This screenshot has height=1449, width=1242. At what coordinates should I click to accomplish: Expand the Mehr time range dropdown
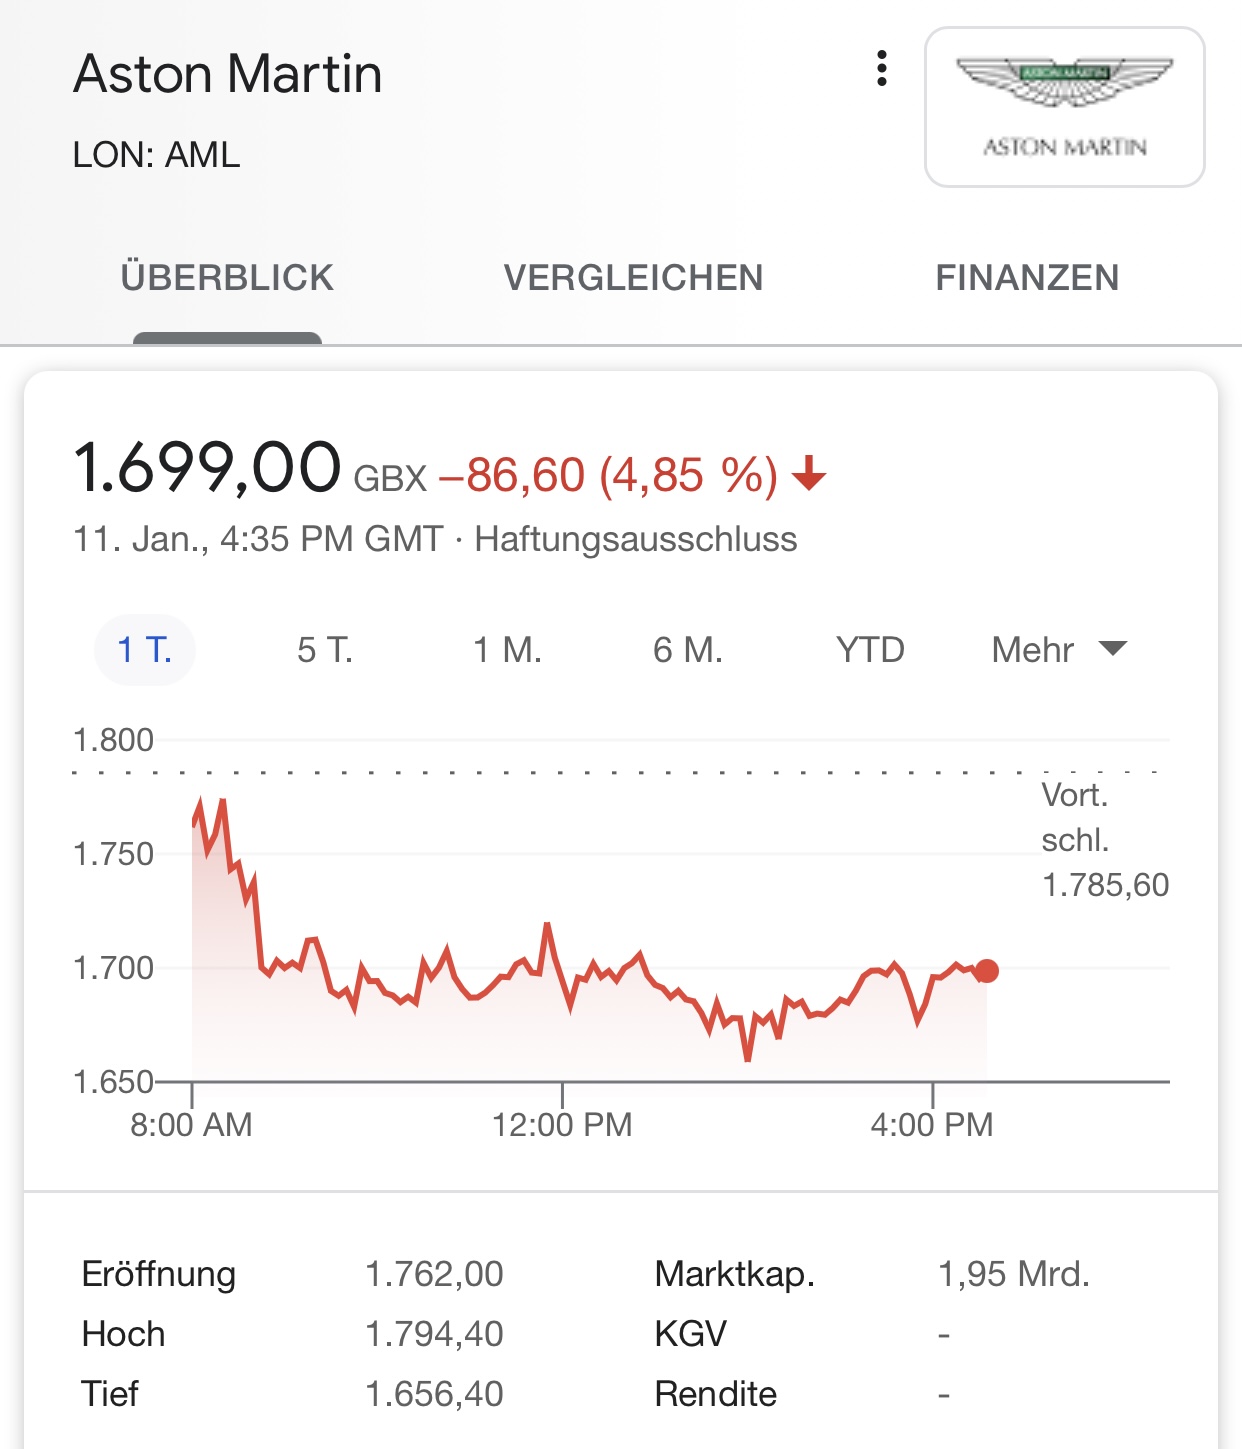tap(1033, 650)
